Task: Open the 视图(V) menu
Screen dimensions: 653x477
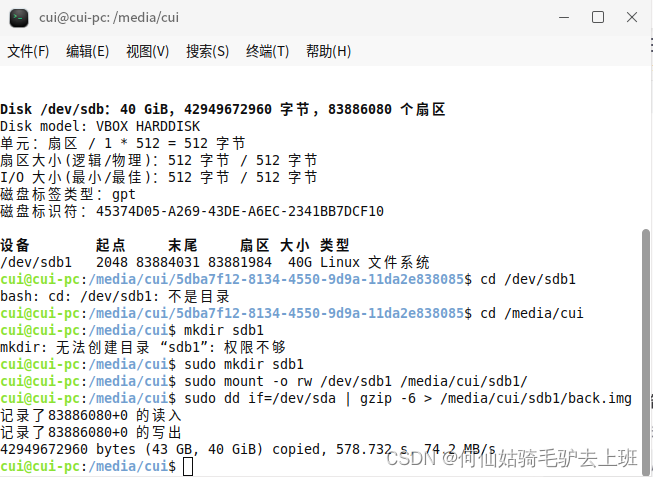Action: point(147,51)
